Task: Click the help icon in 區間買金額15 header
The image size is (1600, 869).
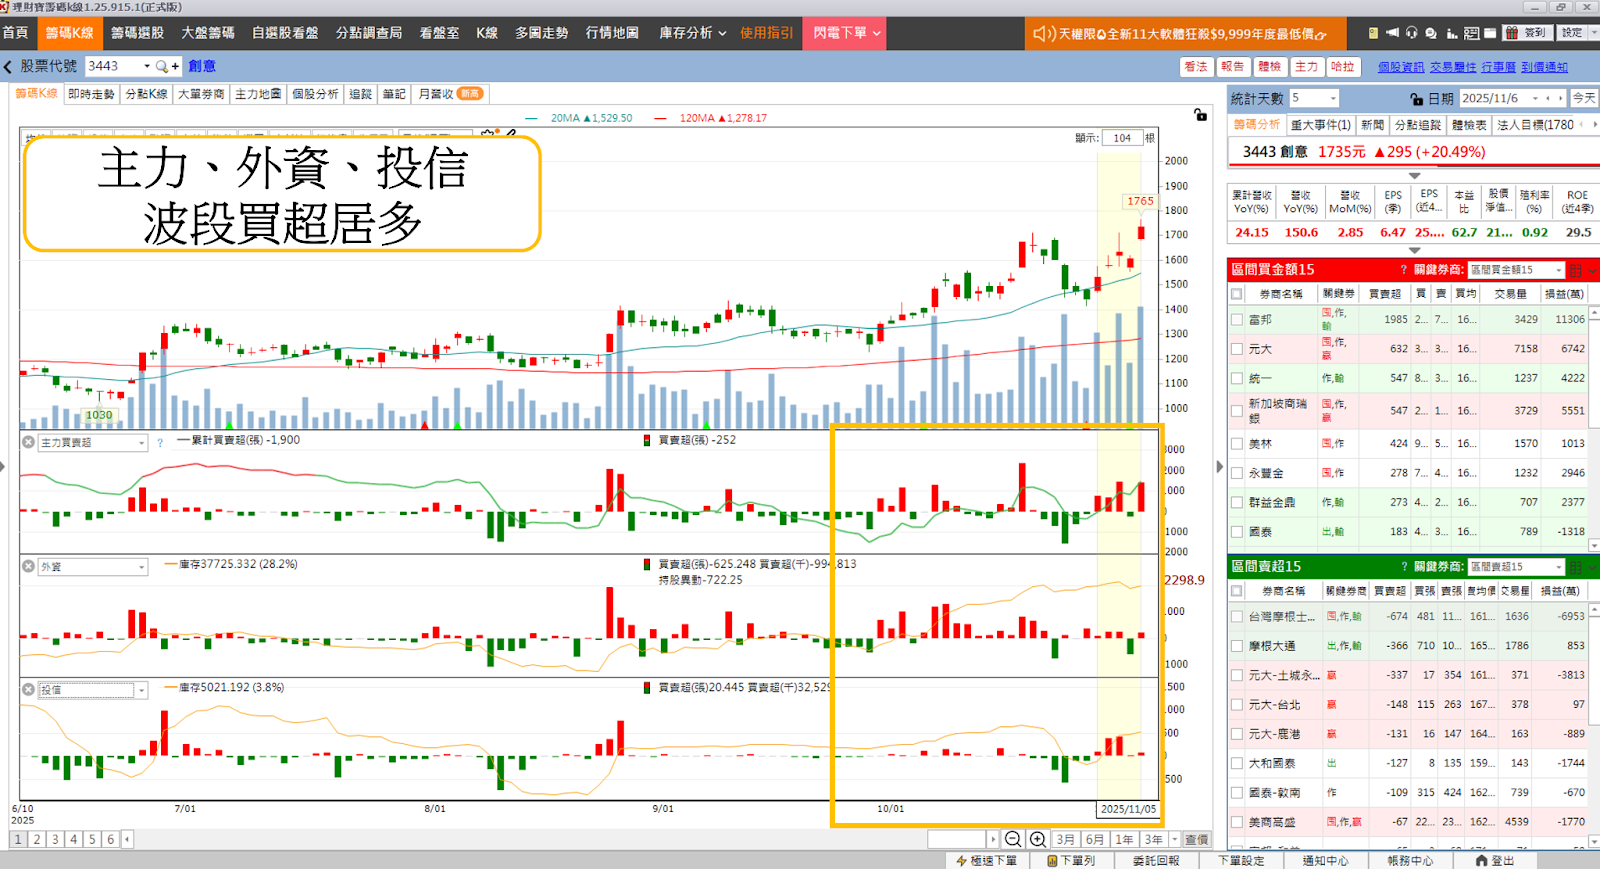Action: (1403, 270)
